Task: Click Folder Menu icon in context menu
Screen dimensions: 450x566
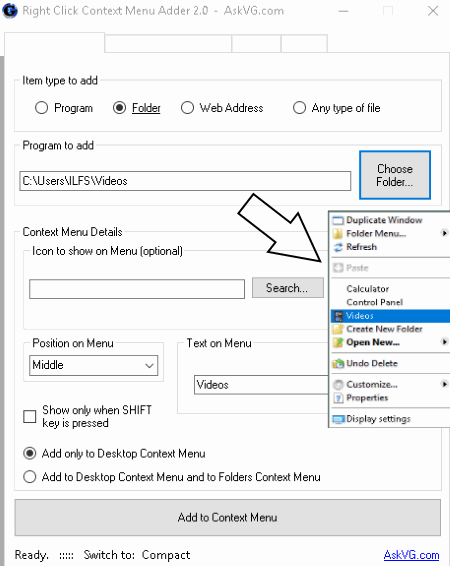Action: coord(338,234)
